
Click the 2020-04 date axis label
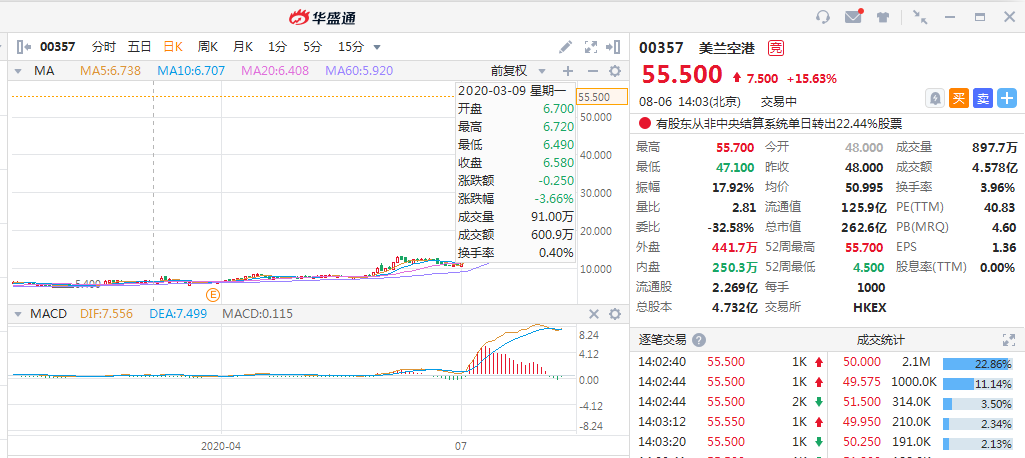pyautogui.click(x=221, y=447)
